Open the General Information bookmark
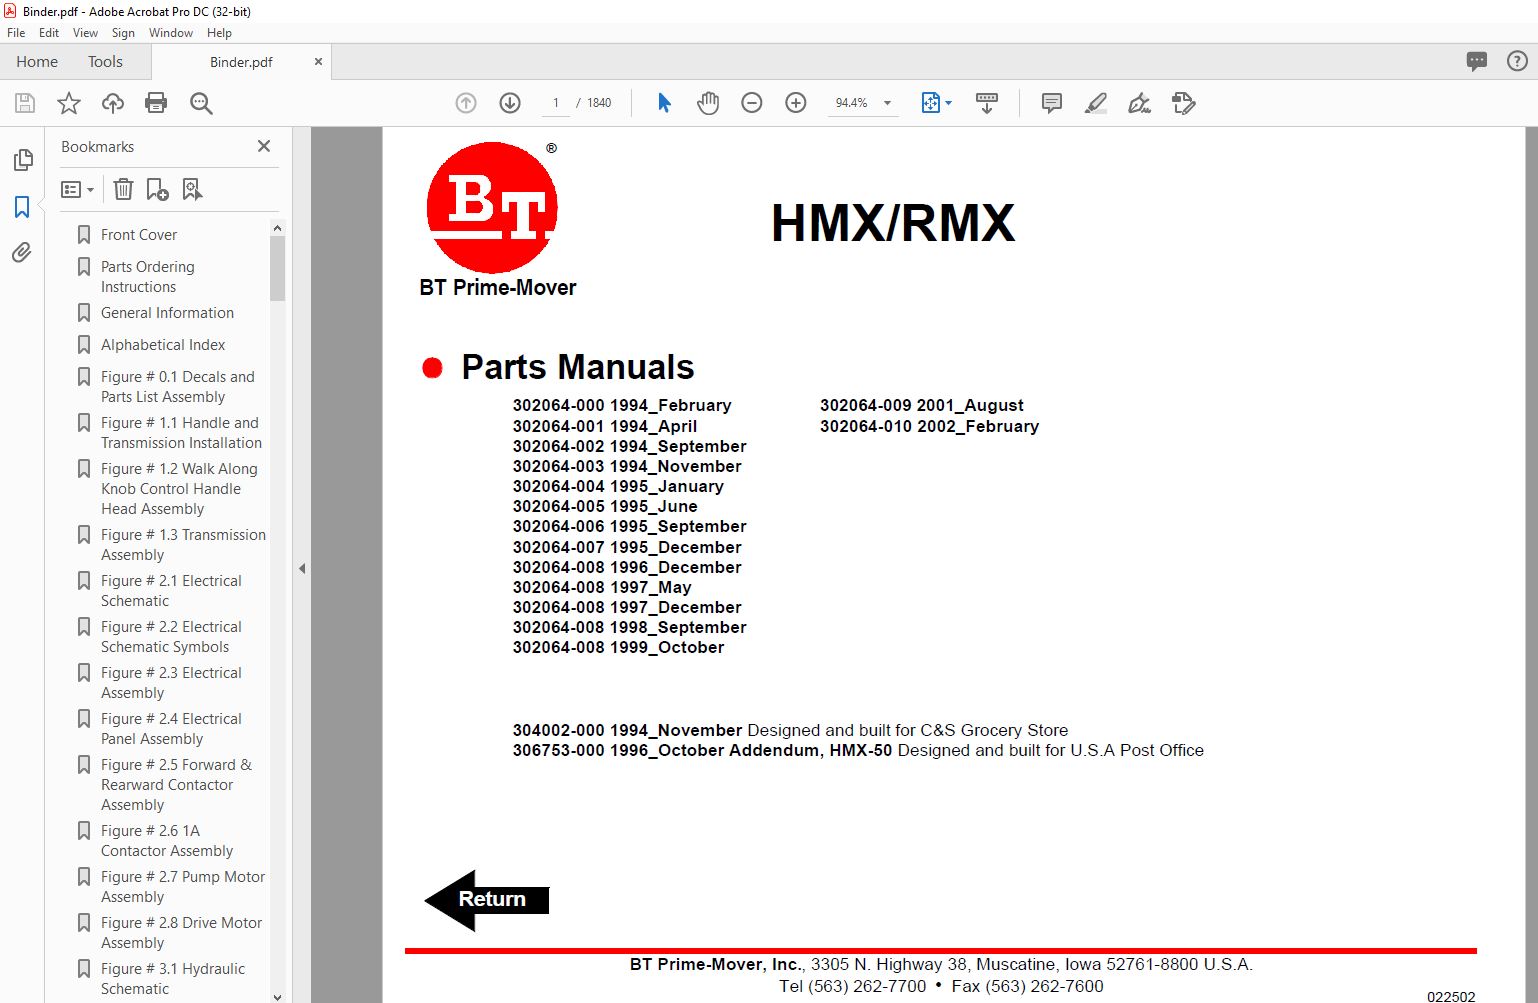 [x=167, y=313]
